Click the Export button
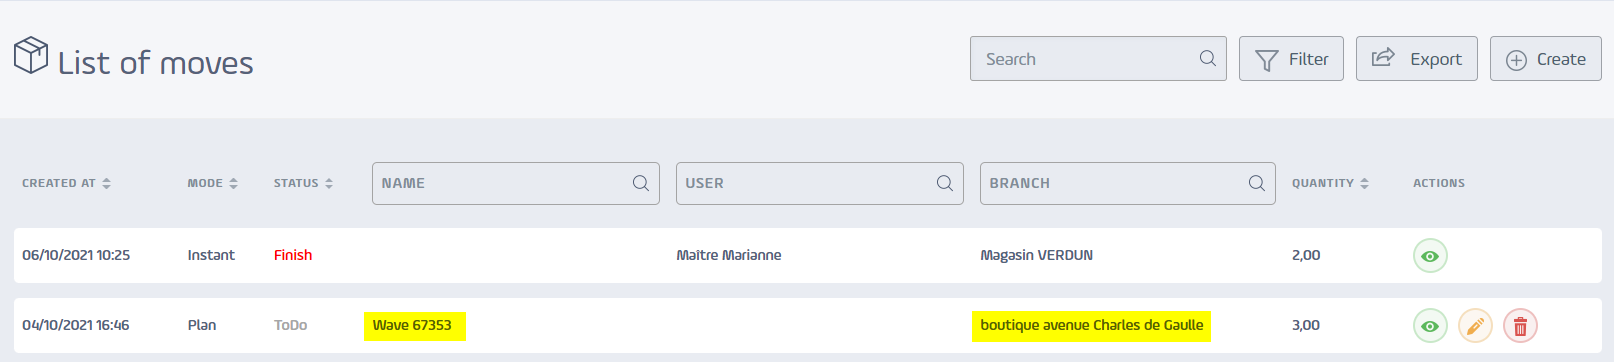This screenshot has width=1614, height=362. pyautogui.click(x=1417, y=59)
